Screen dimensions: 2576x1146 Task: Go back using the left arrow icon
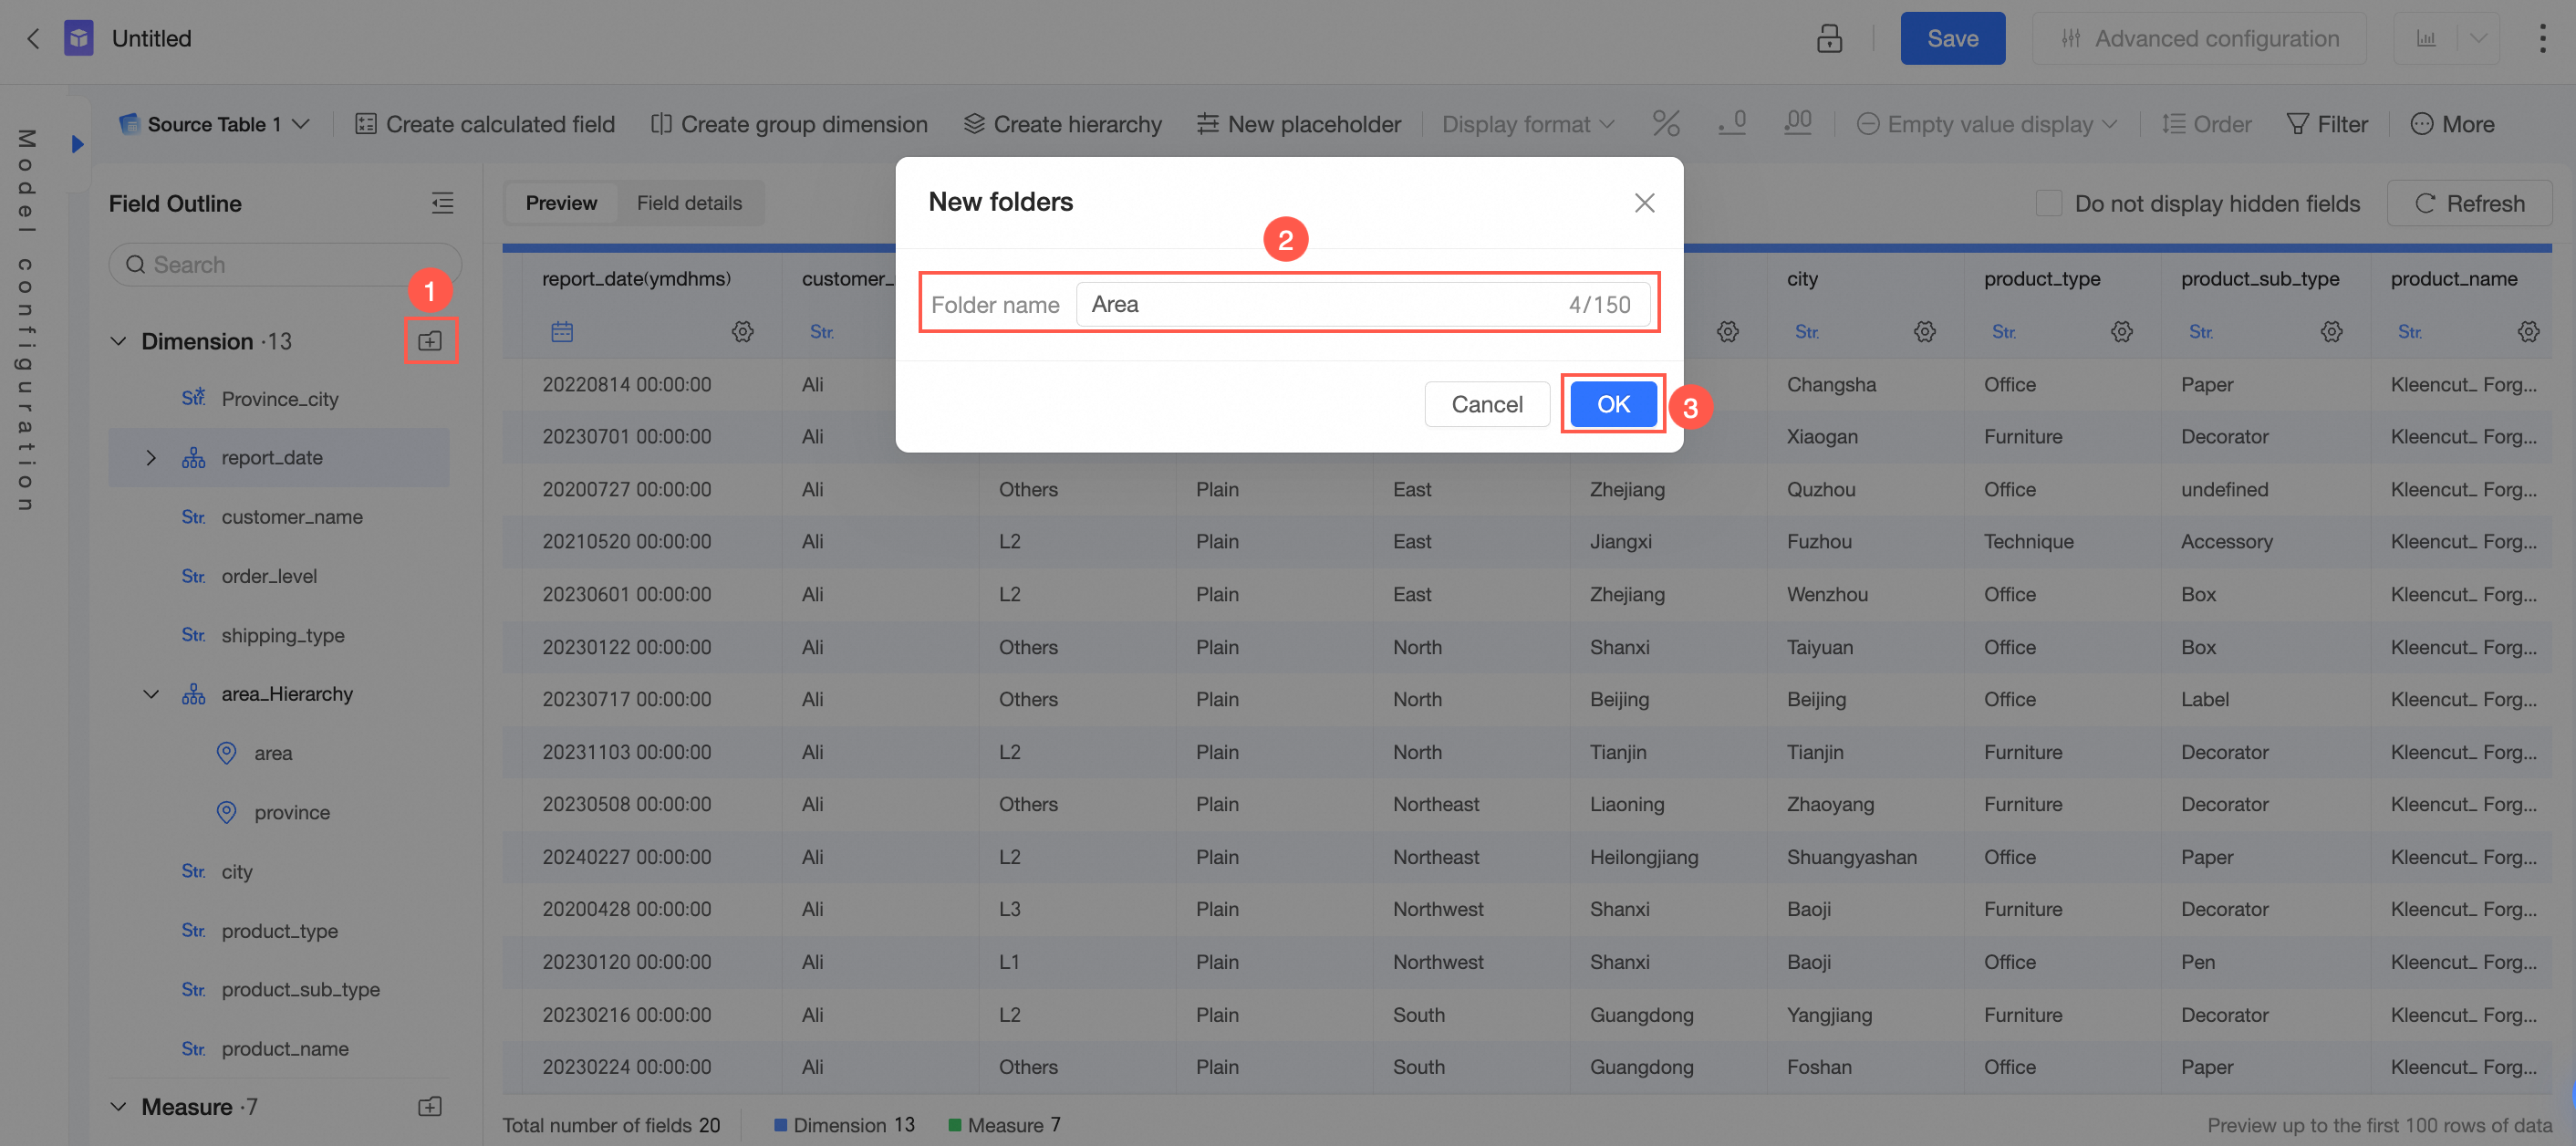click(x=33, y=38)
